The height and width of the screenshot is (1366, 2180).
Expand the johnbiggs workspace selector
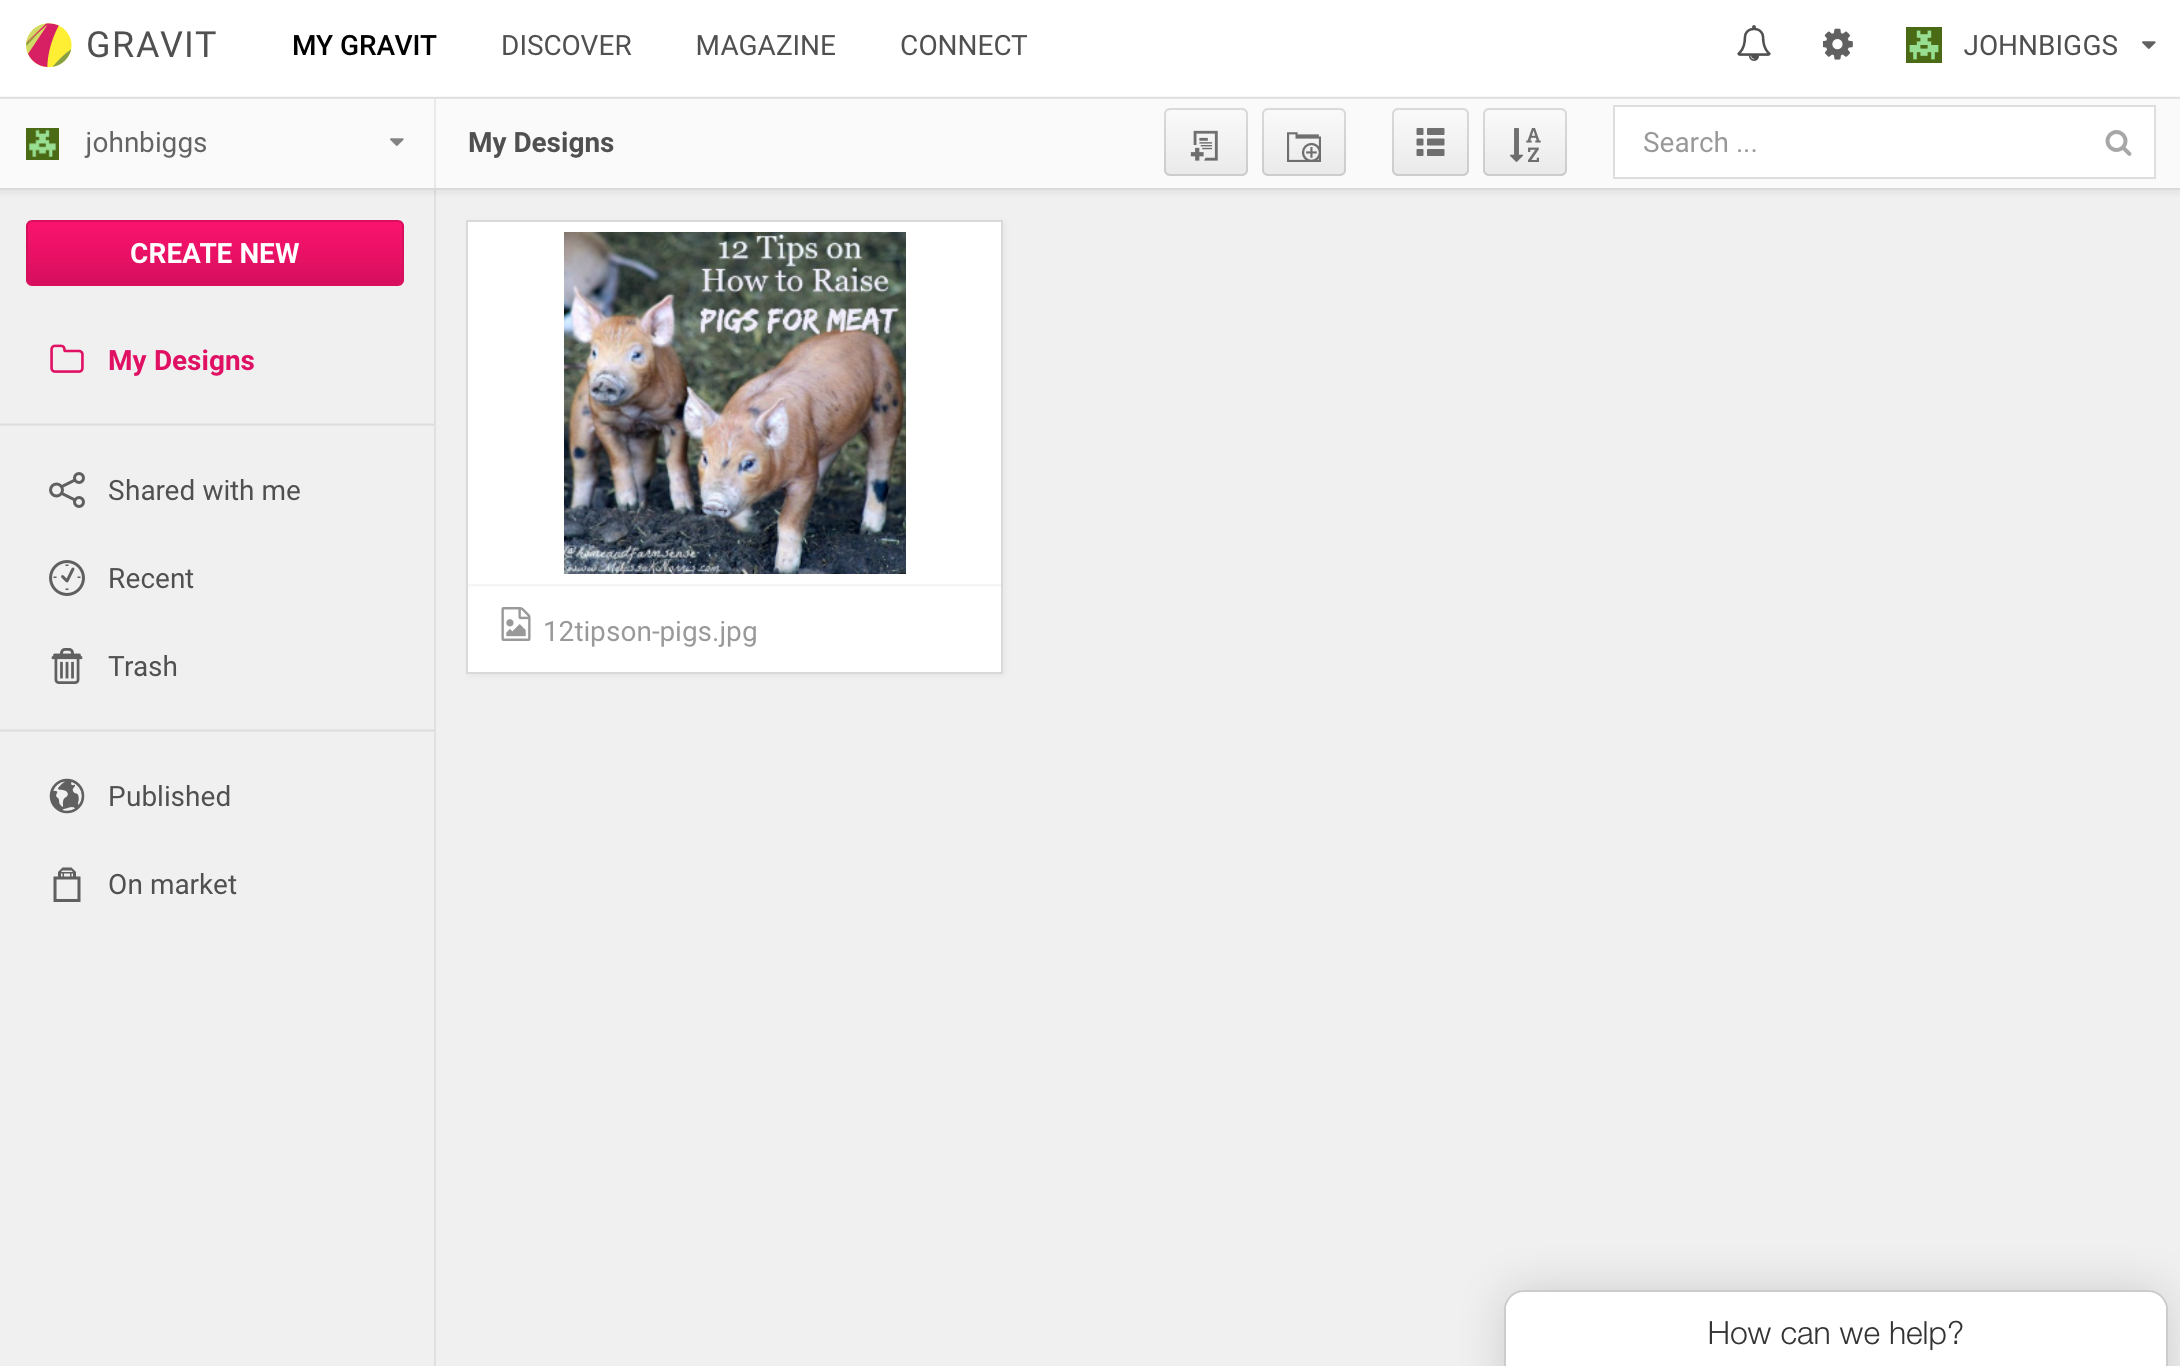(x=397, y=143)
